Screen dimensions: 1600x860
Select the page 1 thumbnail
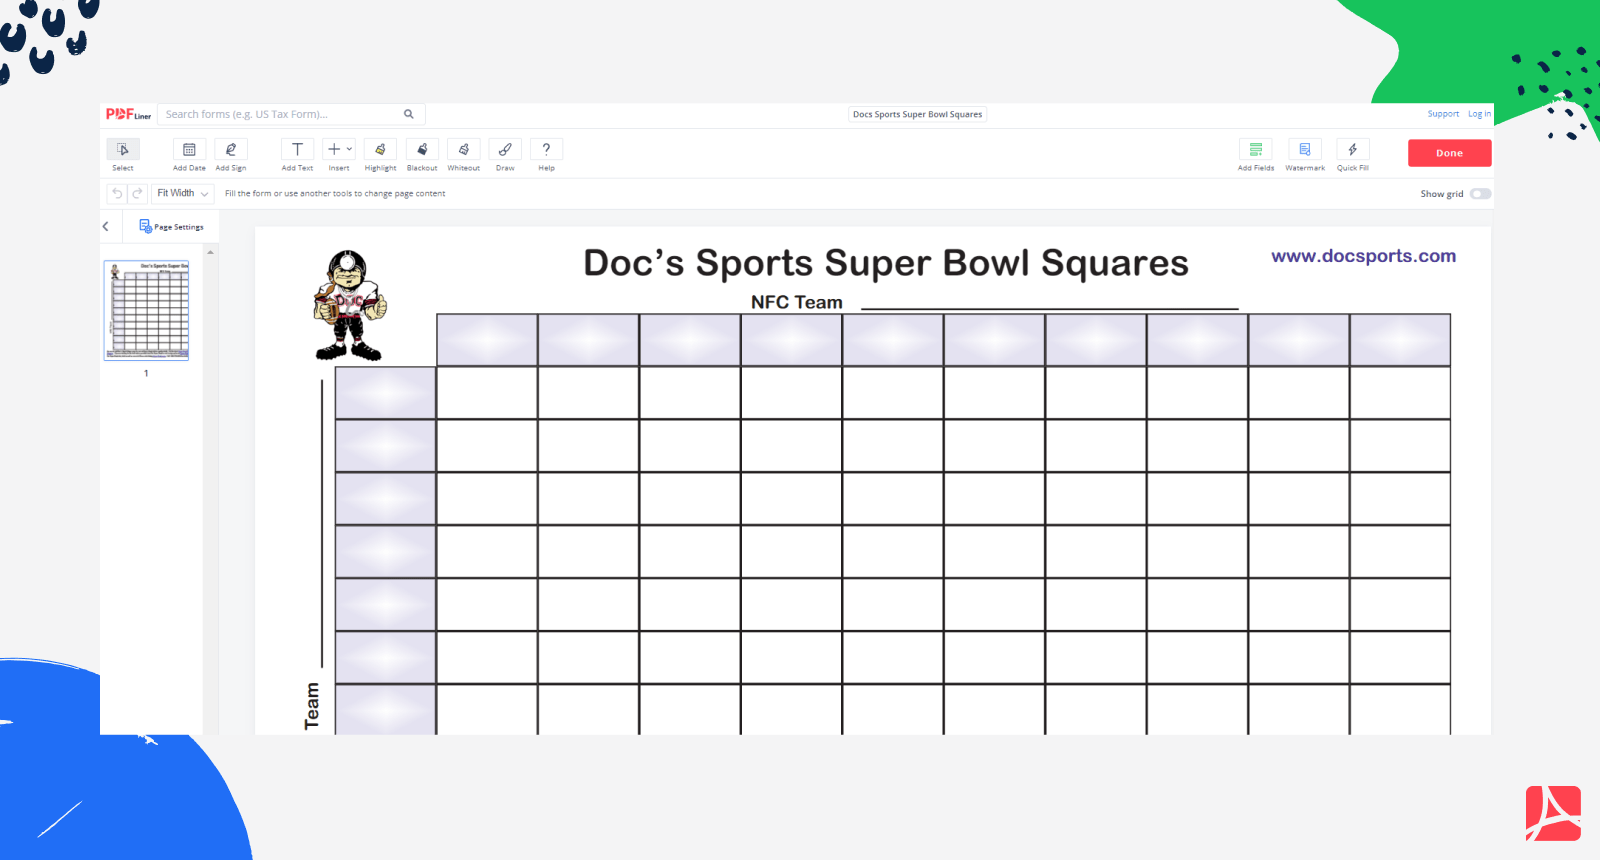[x=147, y=310]
